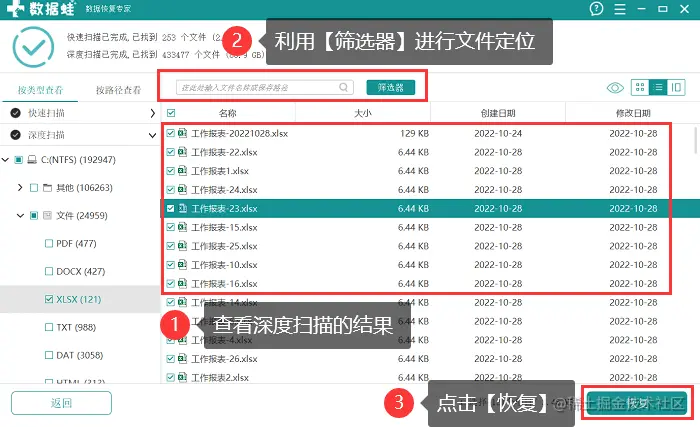Toggle the preview eye icon
Screen dimensions: 700x427
(615, 88)
